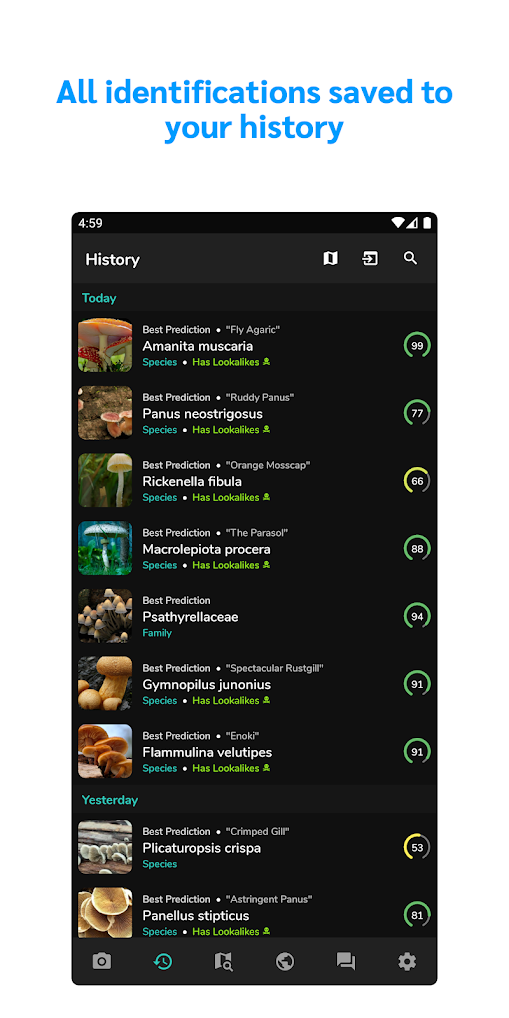Screen dimensions: 509x1018
Task: Click the 66 confidence ring for Rickenella fibula
Action: tap(417, 480)
